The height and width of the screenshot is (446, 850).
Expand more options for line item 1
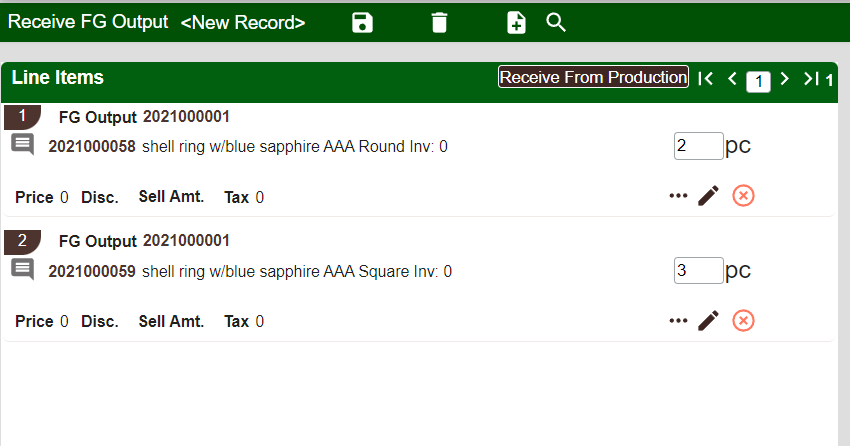pos(678,196)
